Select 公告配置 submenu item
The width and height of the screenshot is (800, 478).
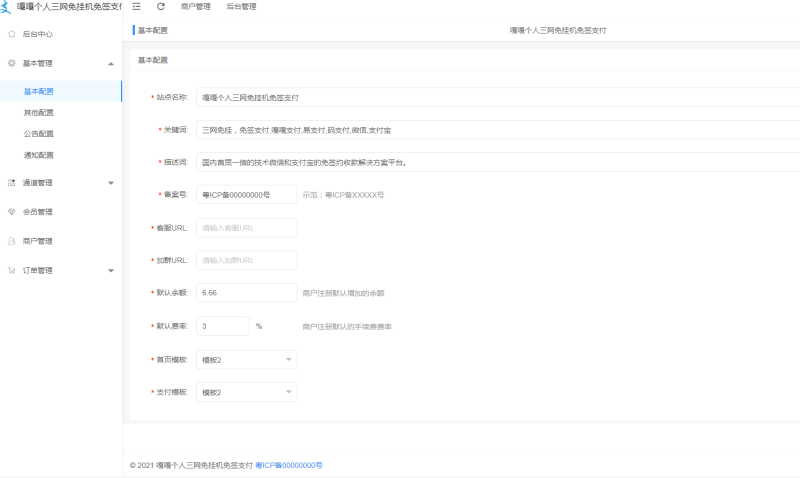[x=39, y=134]
